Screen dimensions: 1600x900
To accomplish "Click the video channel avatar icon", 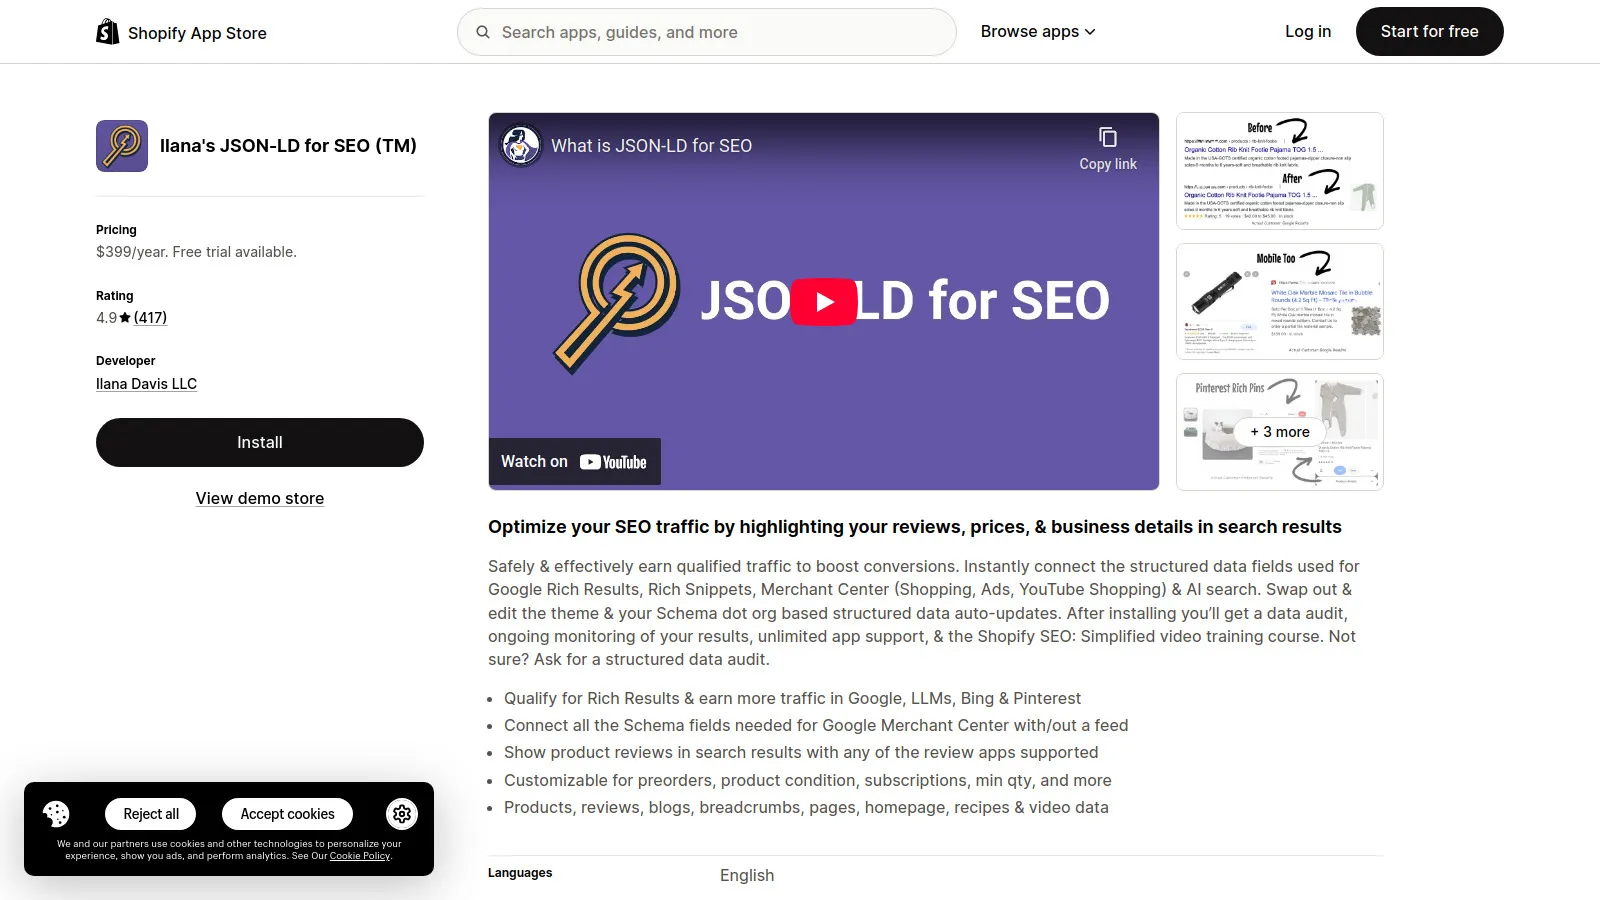I will point(521,146).
